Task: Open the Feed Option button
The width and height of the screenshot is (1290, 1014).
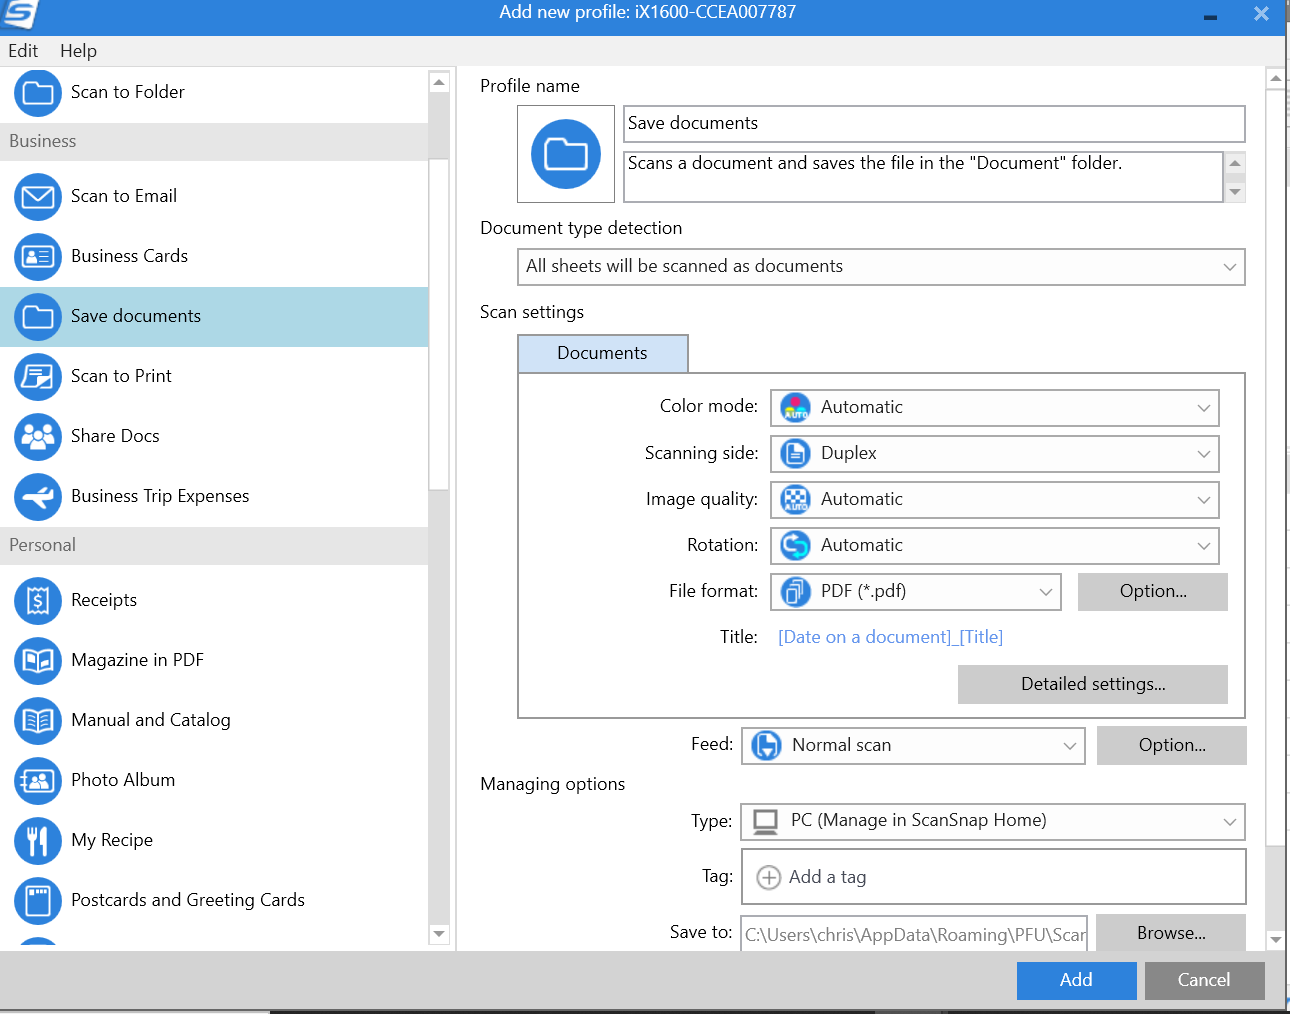Action: pos(1172,745)
